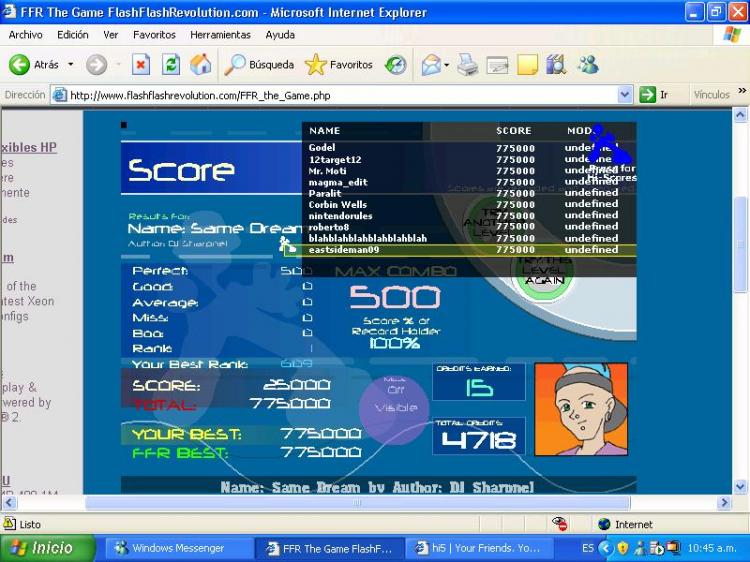The height and width of the screenshot is (562, 750).
Task: Click the Total Credits 4718 box
Action: [479, 436]
